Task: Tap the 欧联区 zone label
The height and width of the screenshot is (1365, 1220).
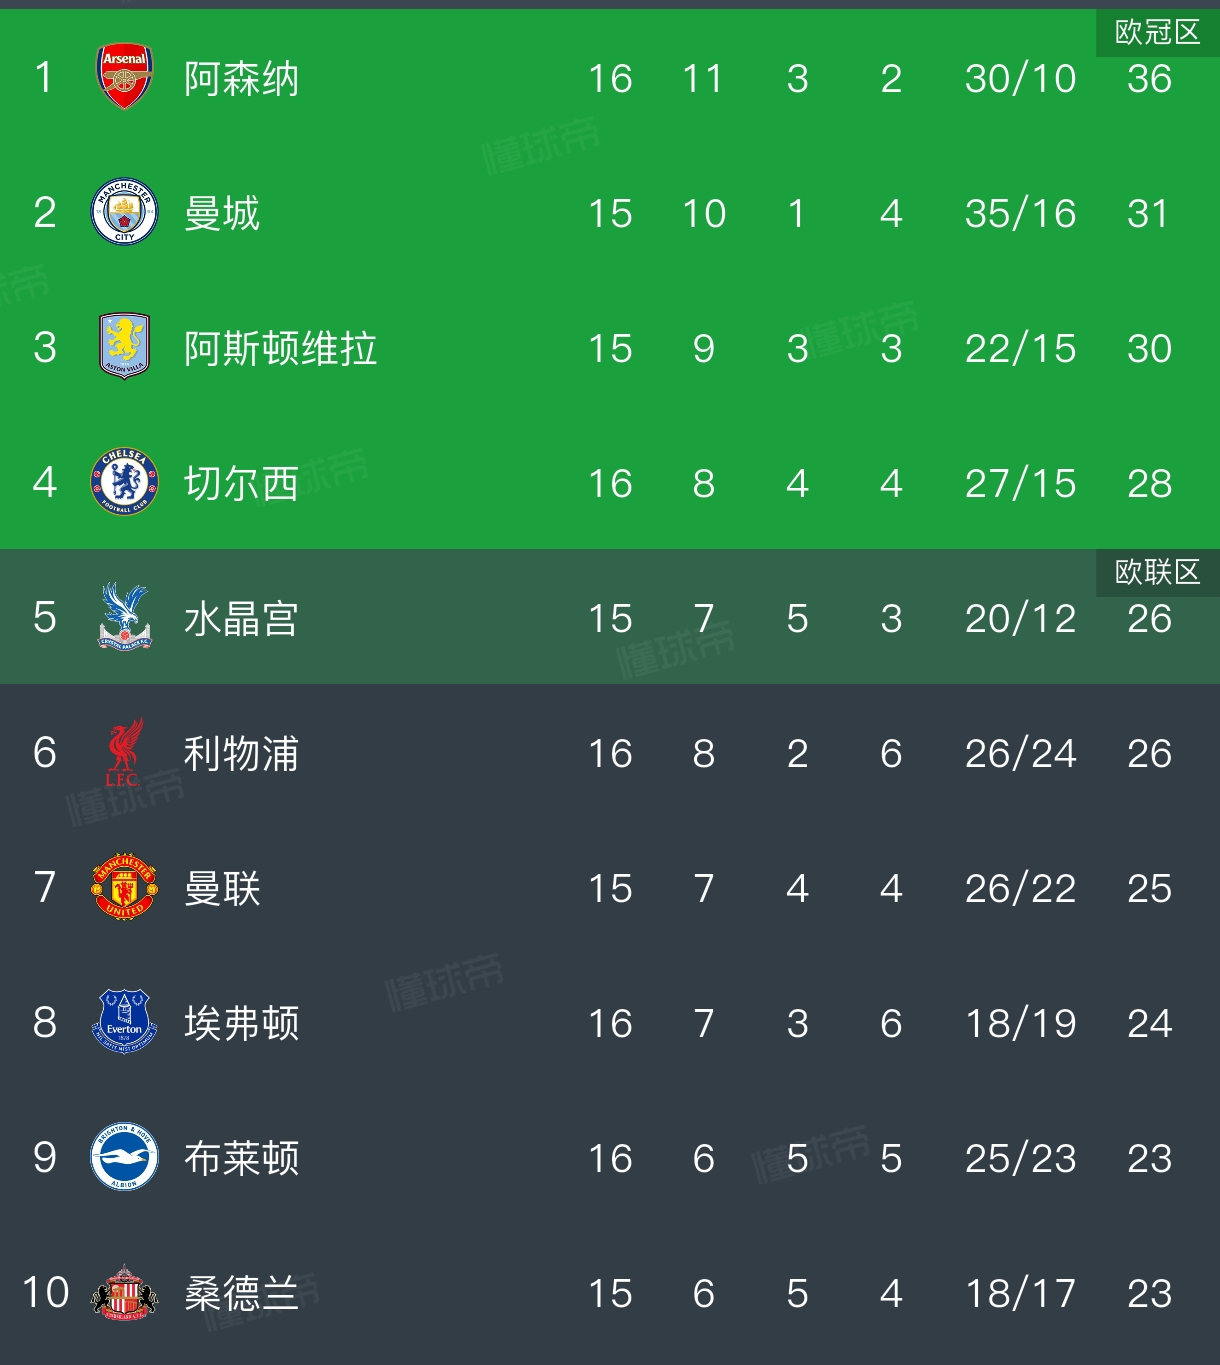Action: 1157,572
